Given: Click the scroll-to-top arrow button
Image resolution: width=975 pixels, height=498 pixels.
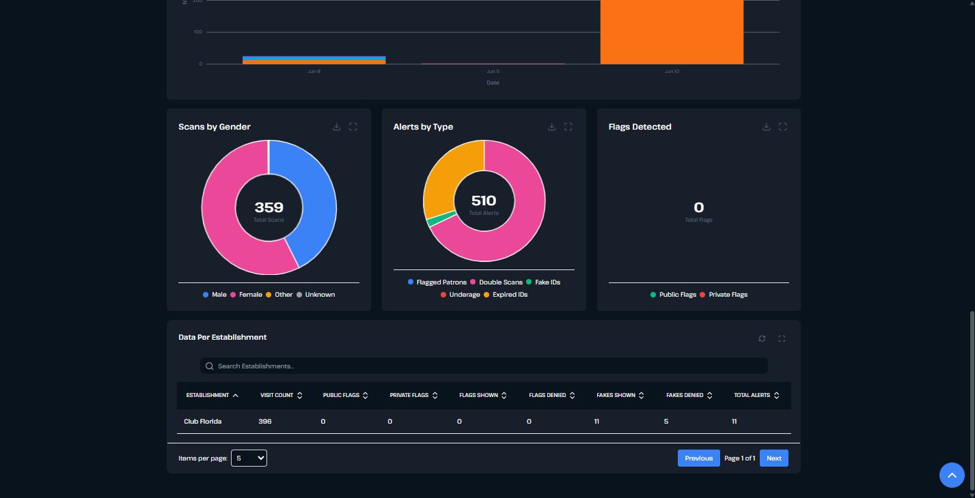Looking at the screenshot, I should 951,475.
